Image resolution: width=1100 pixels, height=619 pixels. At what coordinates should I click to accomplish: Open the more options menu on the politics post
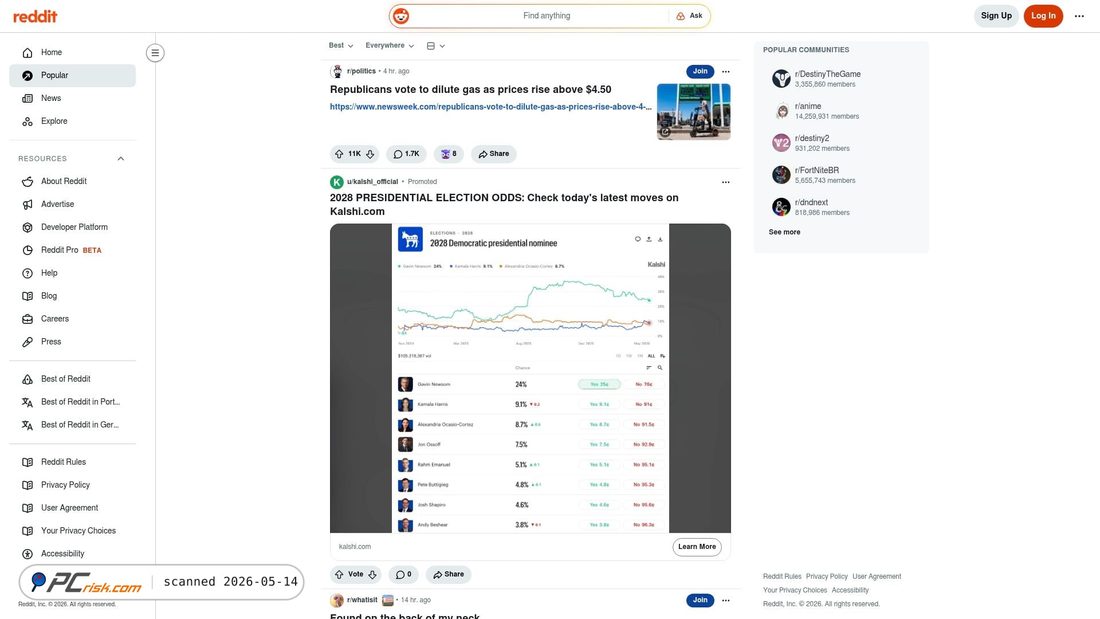coord(725,72)
